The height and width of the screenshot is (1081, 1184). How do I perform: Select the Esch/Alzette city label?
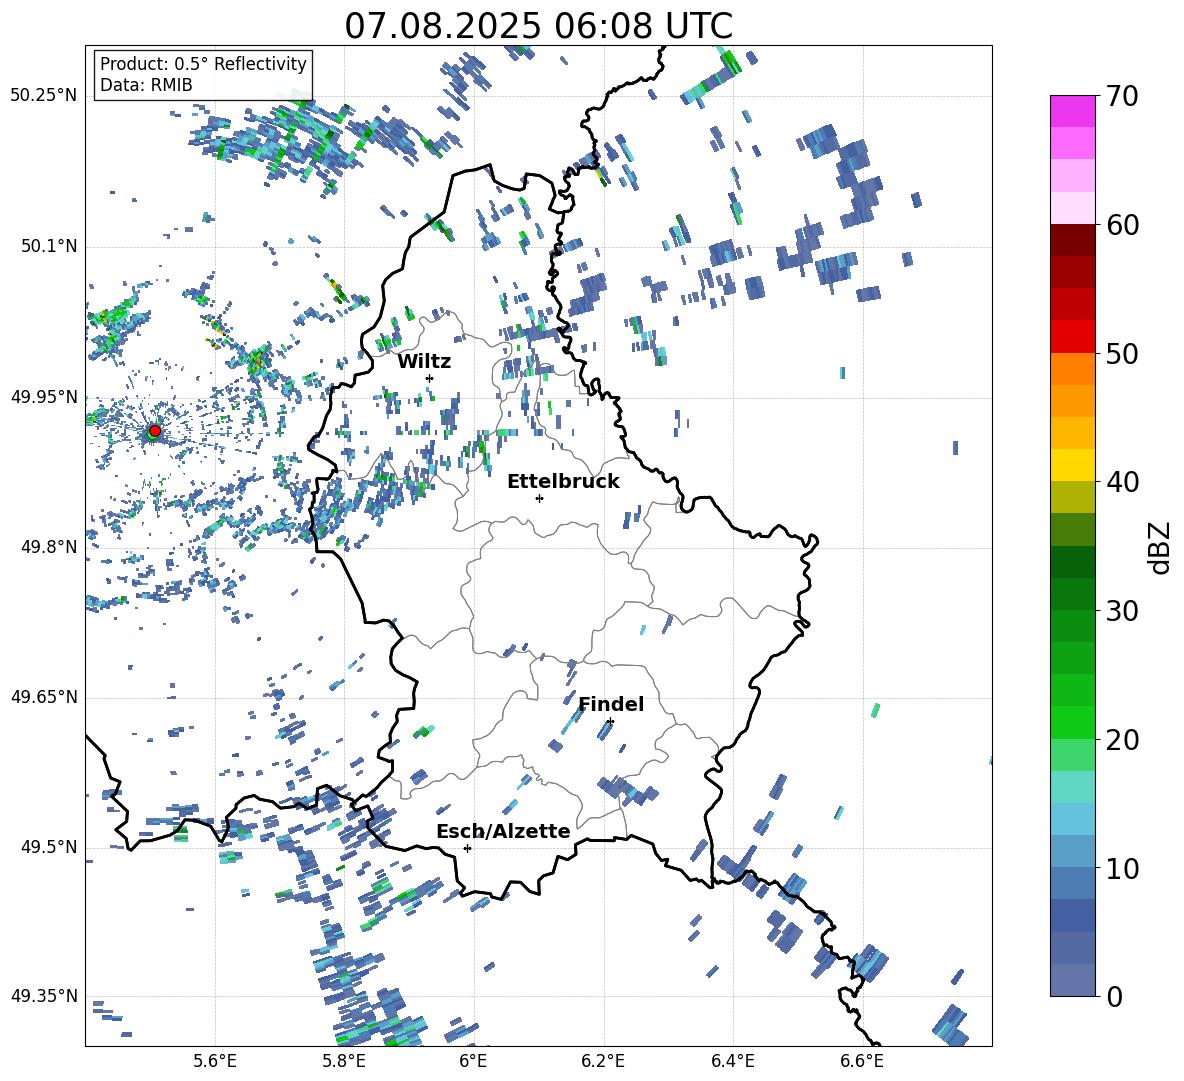(x=503, y=831)
